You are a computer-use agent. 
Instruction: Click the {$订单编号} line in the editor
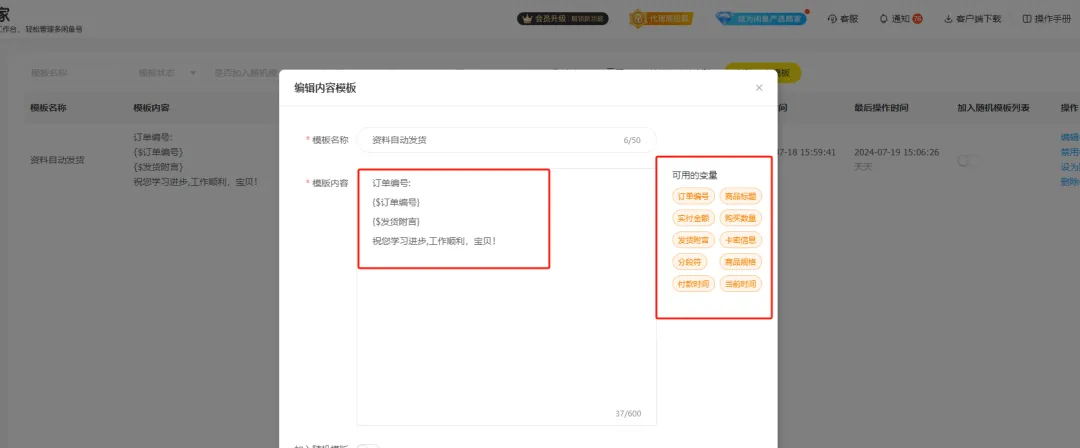pos(396,203)
